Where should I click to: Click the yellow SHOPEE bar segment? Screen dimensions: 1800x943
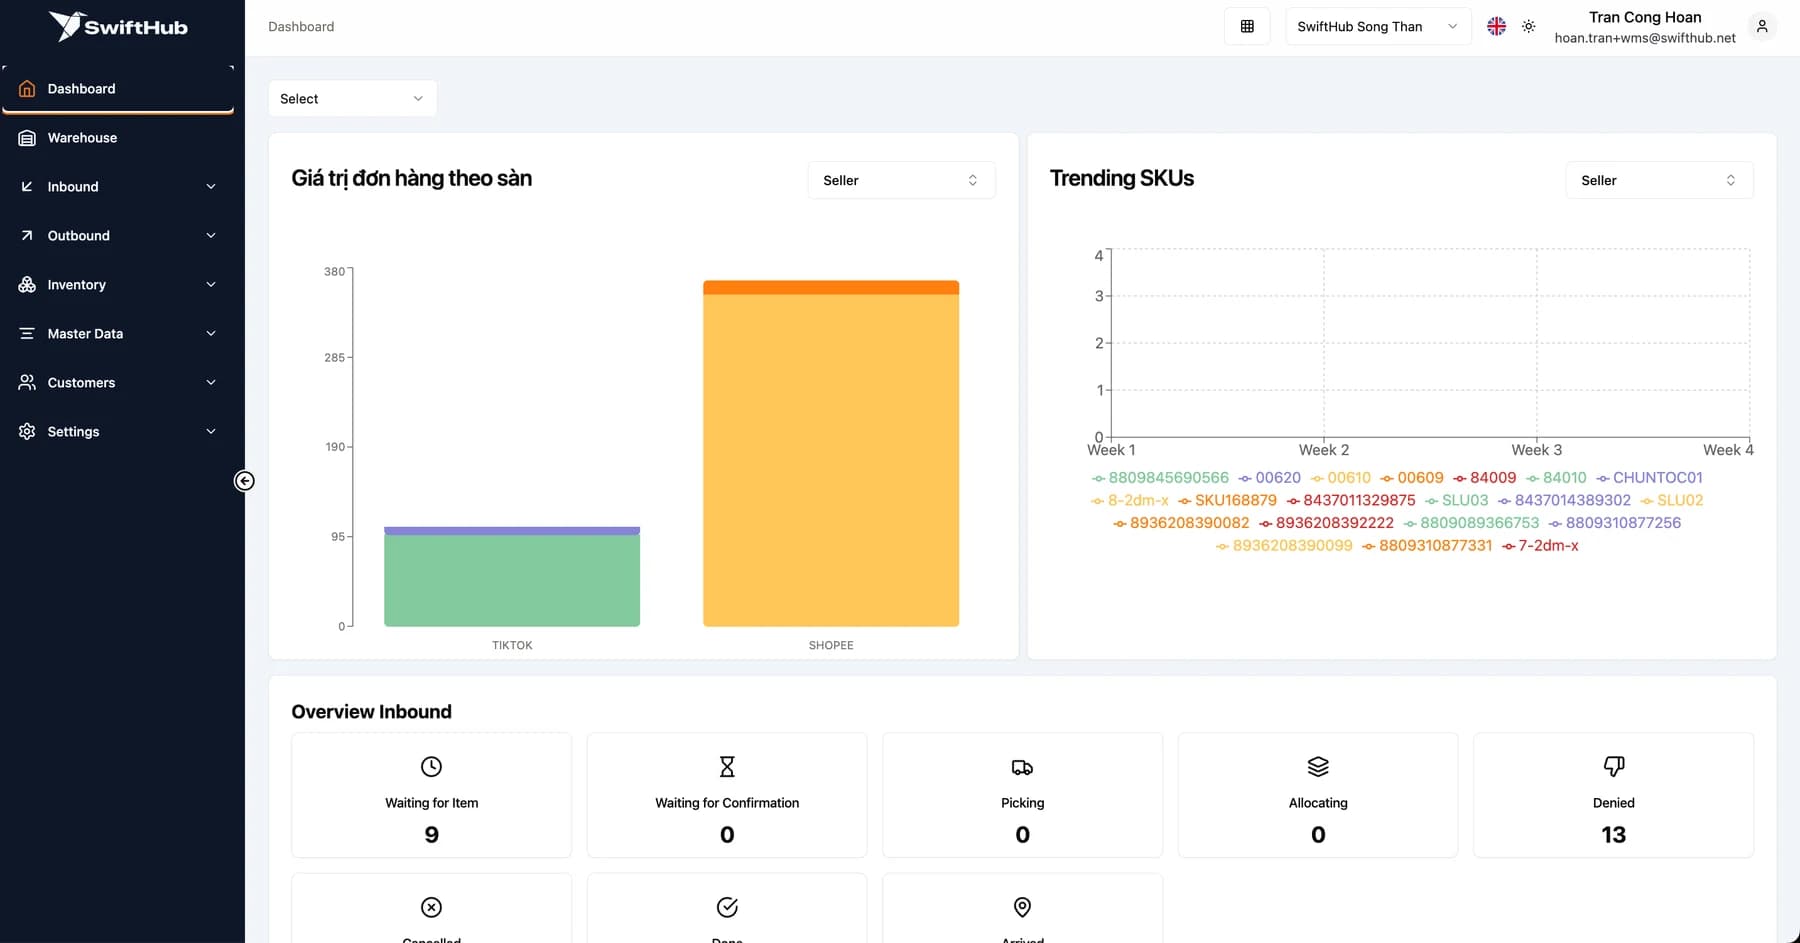831,460
